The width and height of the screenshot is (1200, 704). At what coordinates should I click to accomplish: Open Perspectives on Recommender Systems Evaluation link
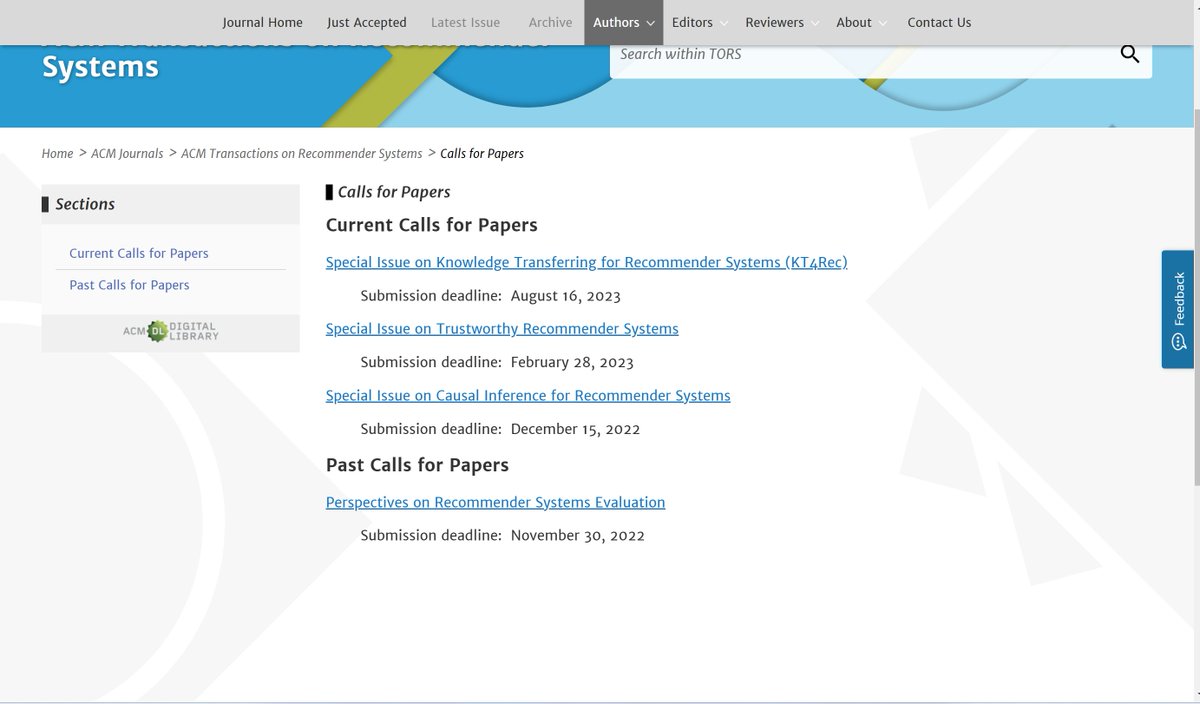pyautogui.click(x=495, y=502)
